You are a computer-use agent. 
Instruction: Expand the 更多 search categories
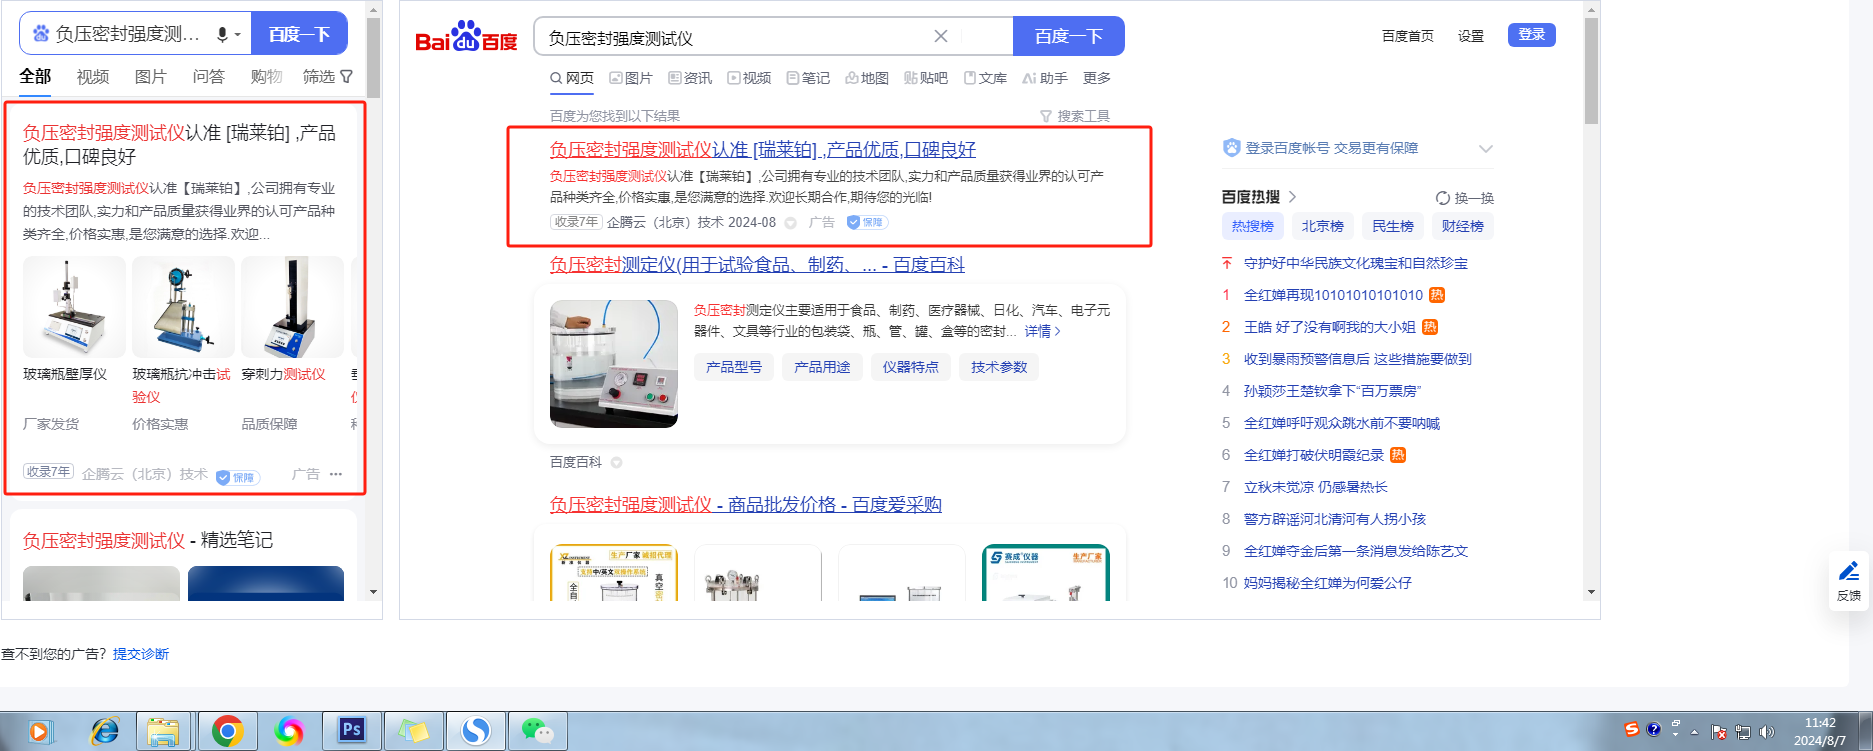(x=1096, y=78)
